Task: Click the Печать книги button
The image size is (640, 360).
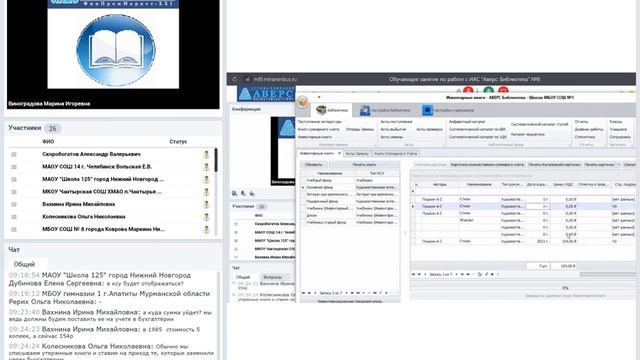Action: click(x=364, y=164)
